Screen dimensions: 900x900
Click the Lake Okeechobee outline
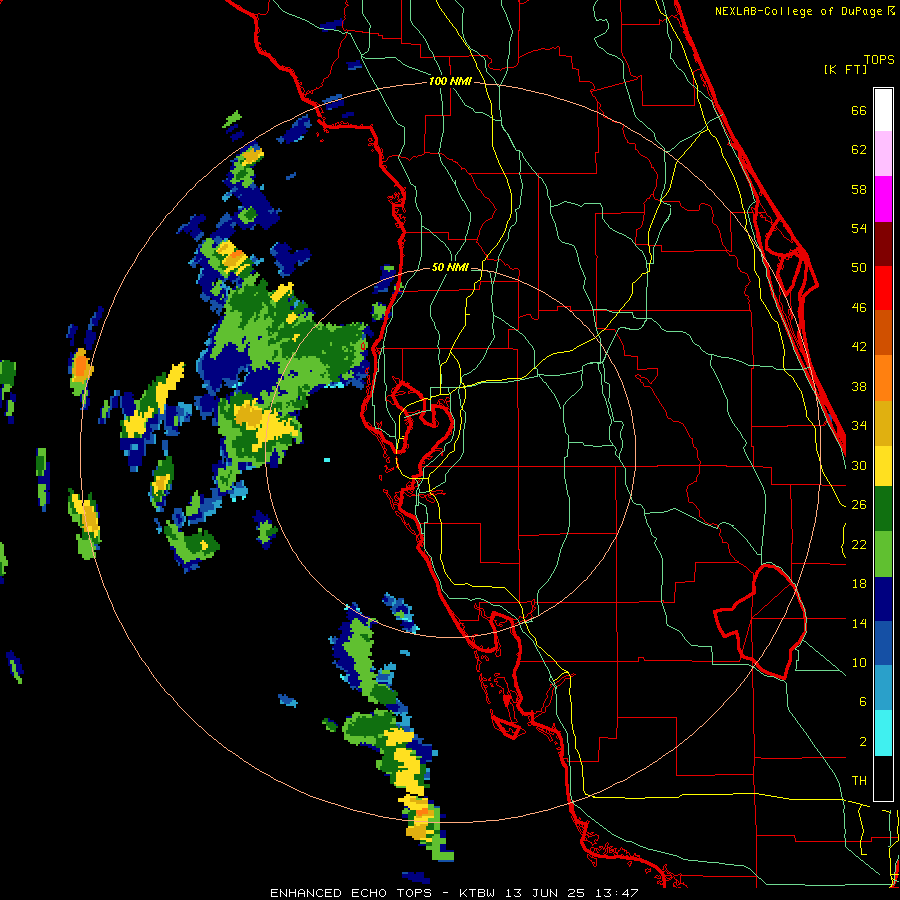click(x=761, y=621)
